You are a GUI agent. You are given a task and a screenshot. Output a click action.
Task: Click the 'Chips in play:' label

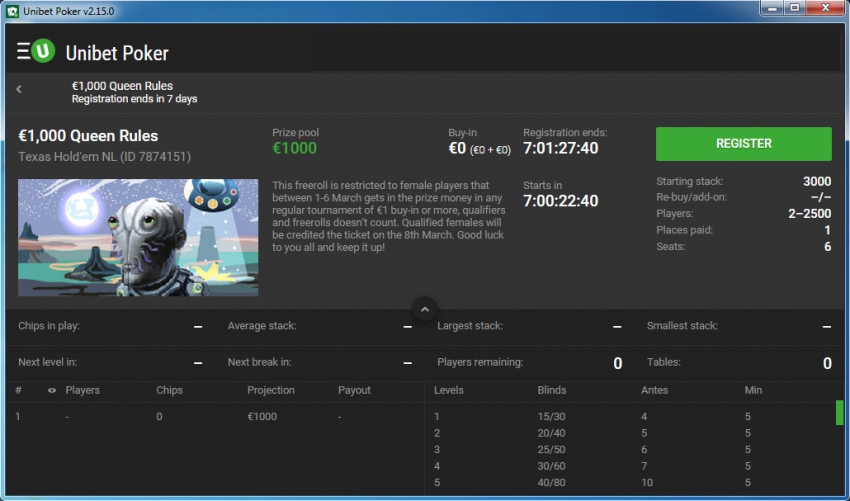tap(49, 326)
